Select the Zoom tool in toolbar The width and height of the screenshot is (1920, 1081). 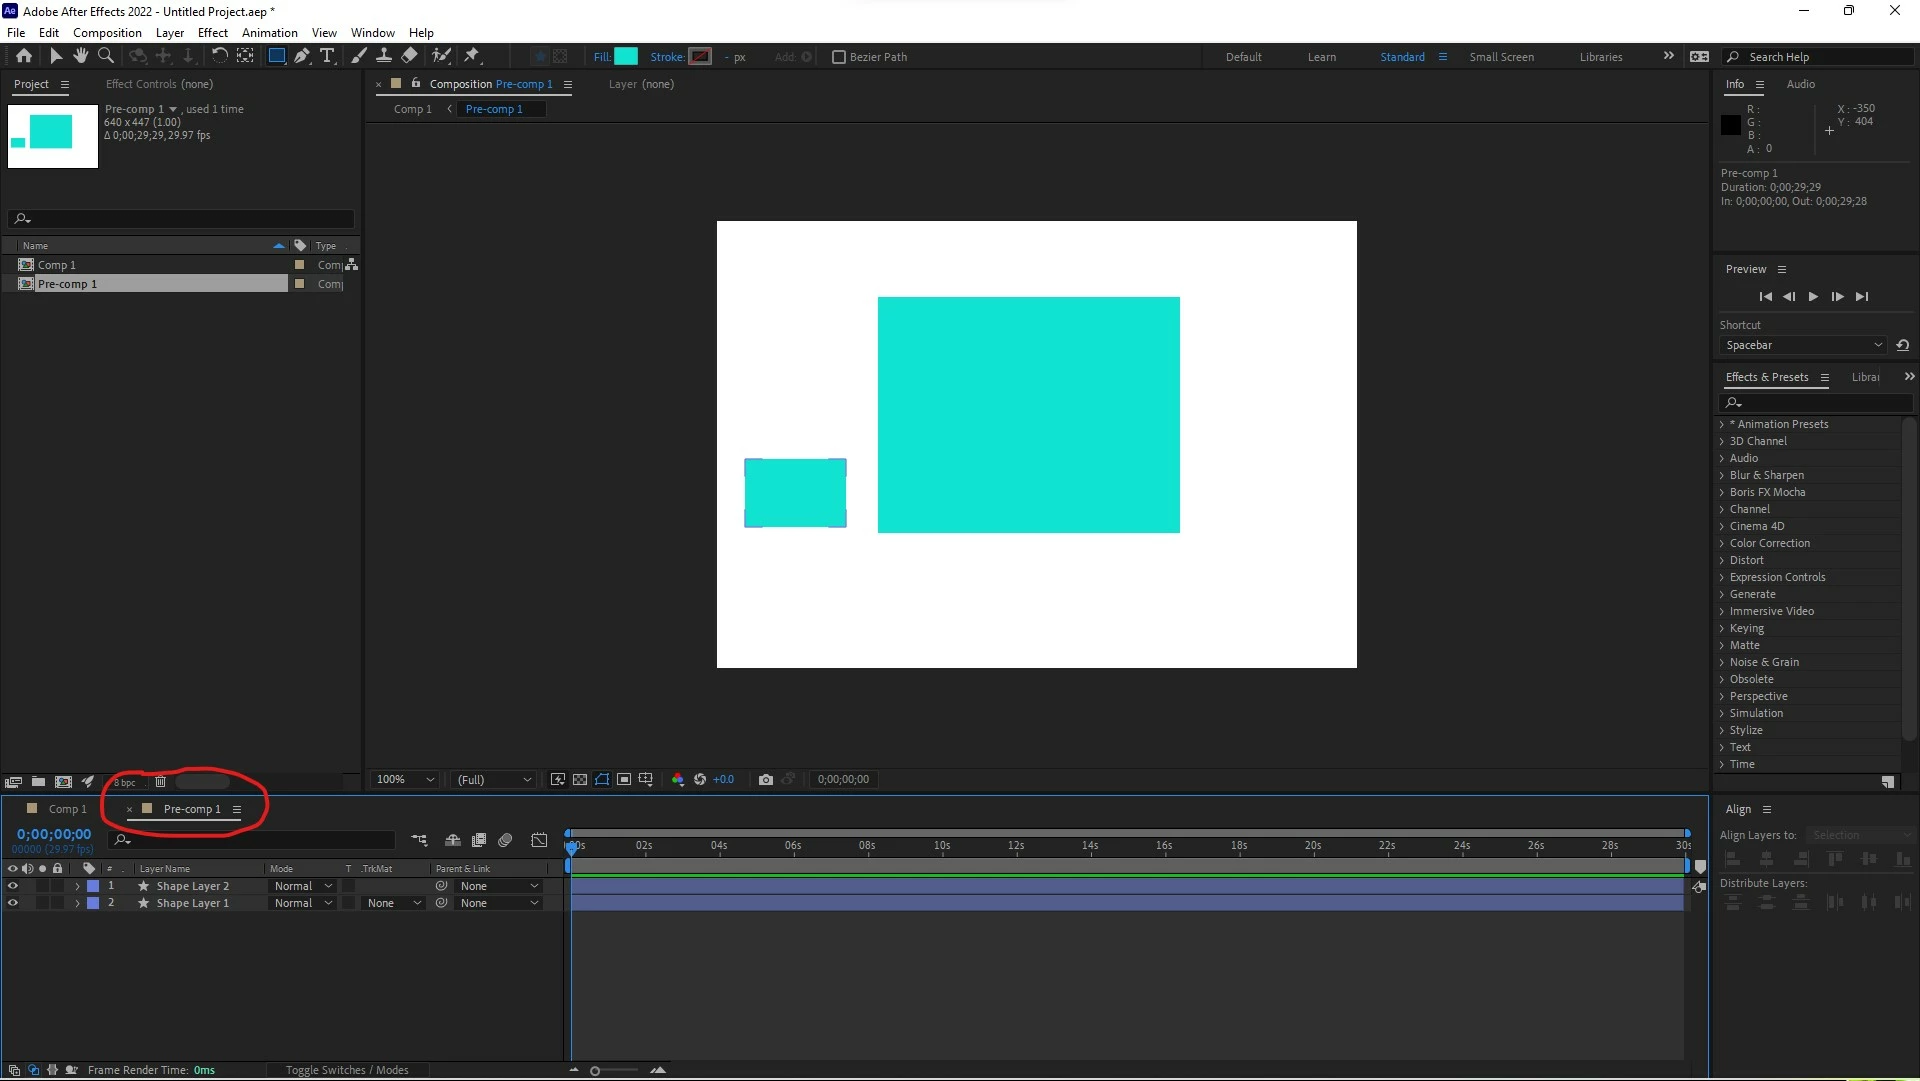click(x=106, y=56)
